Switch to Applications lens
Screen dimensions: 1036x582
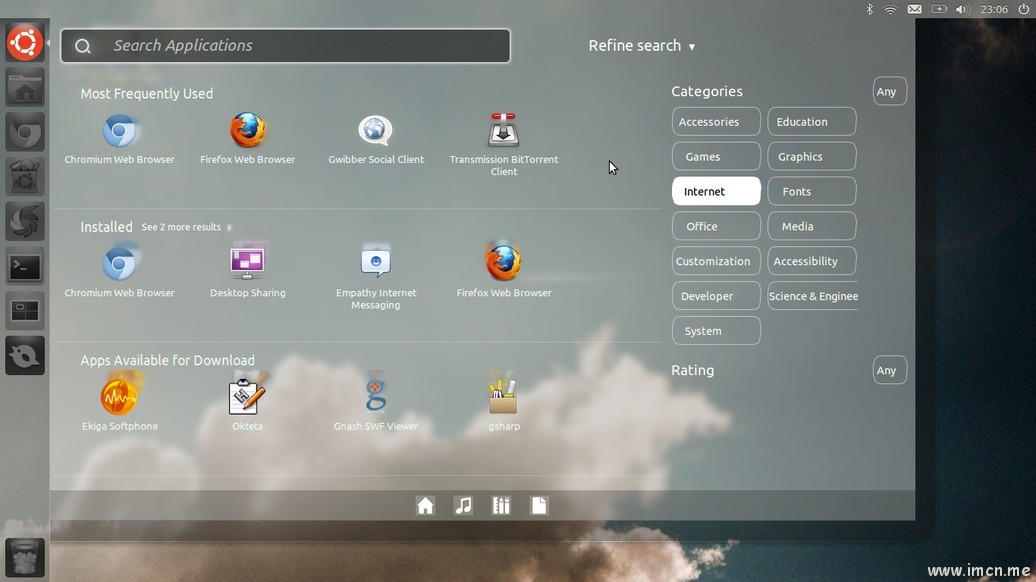(501, 505)
